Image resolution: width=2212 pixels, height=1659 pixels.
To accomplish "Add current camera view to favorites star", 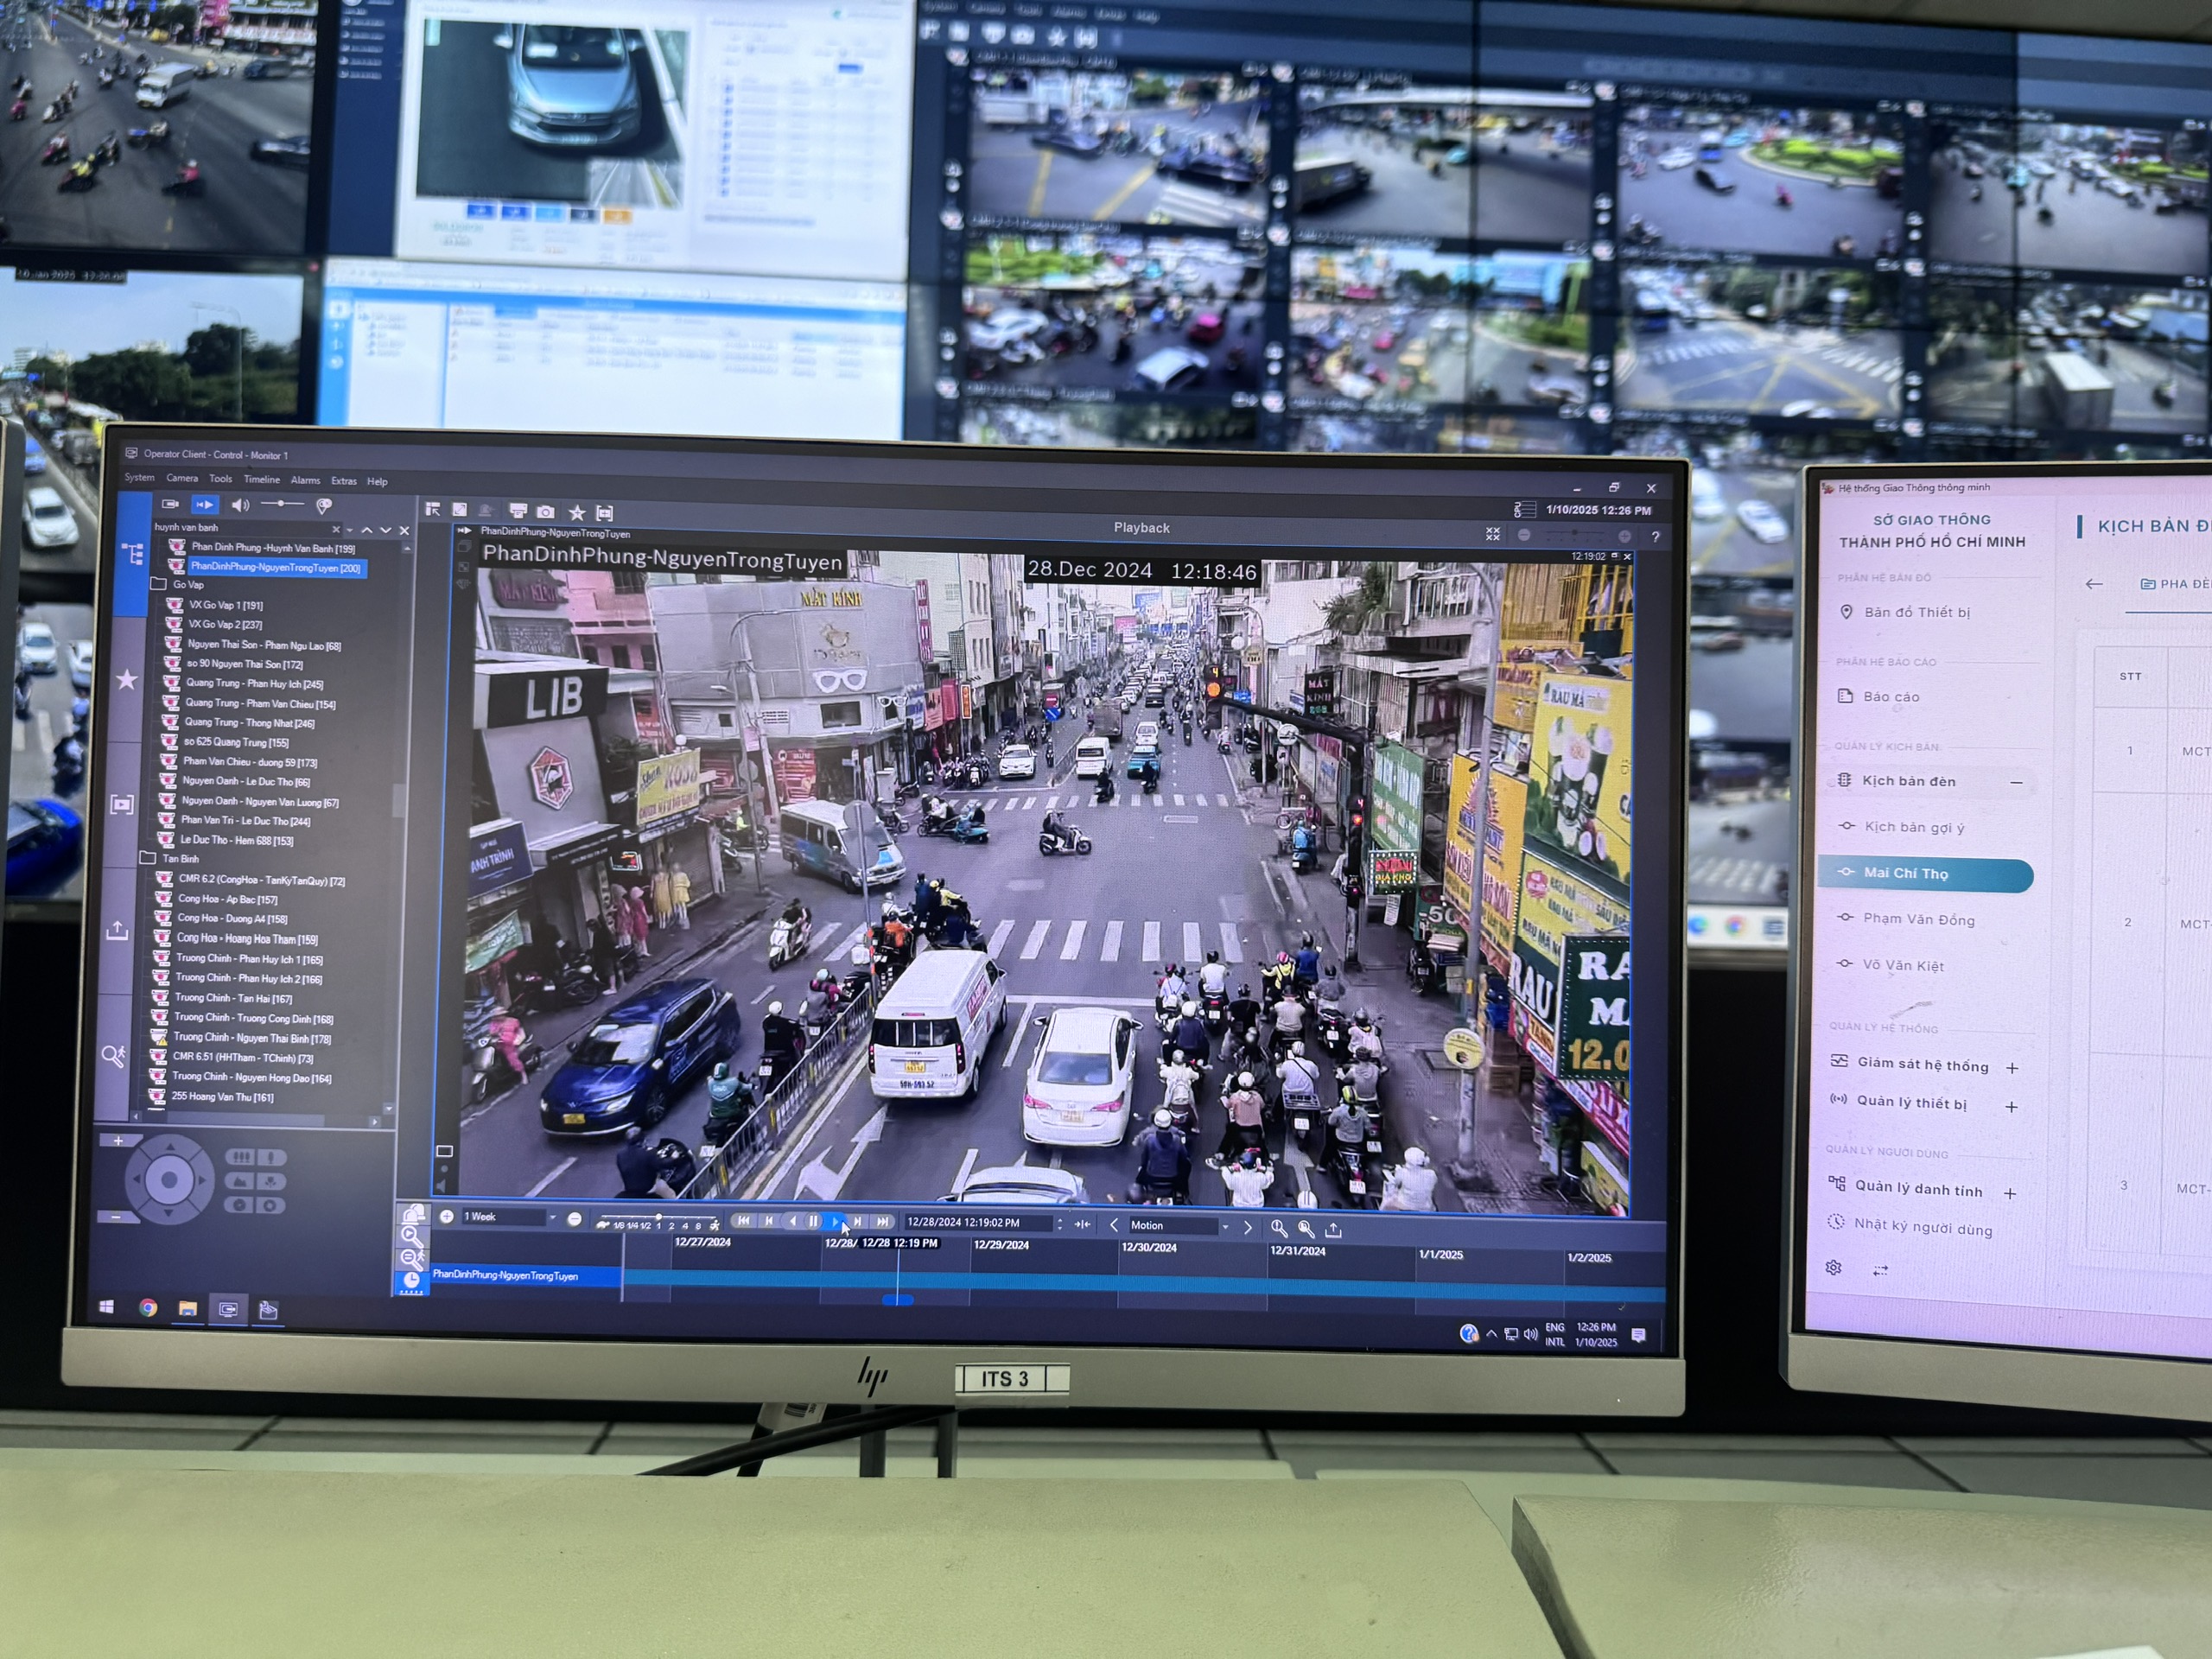I will click(578, 513).
